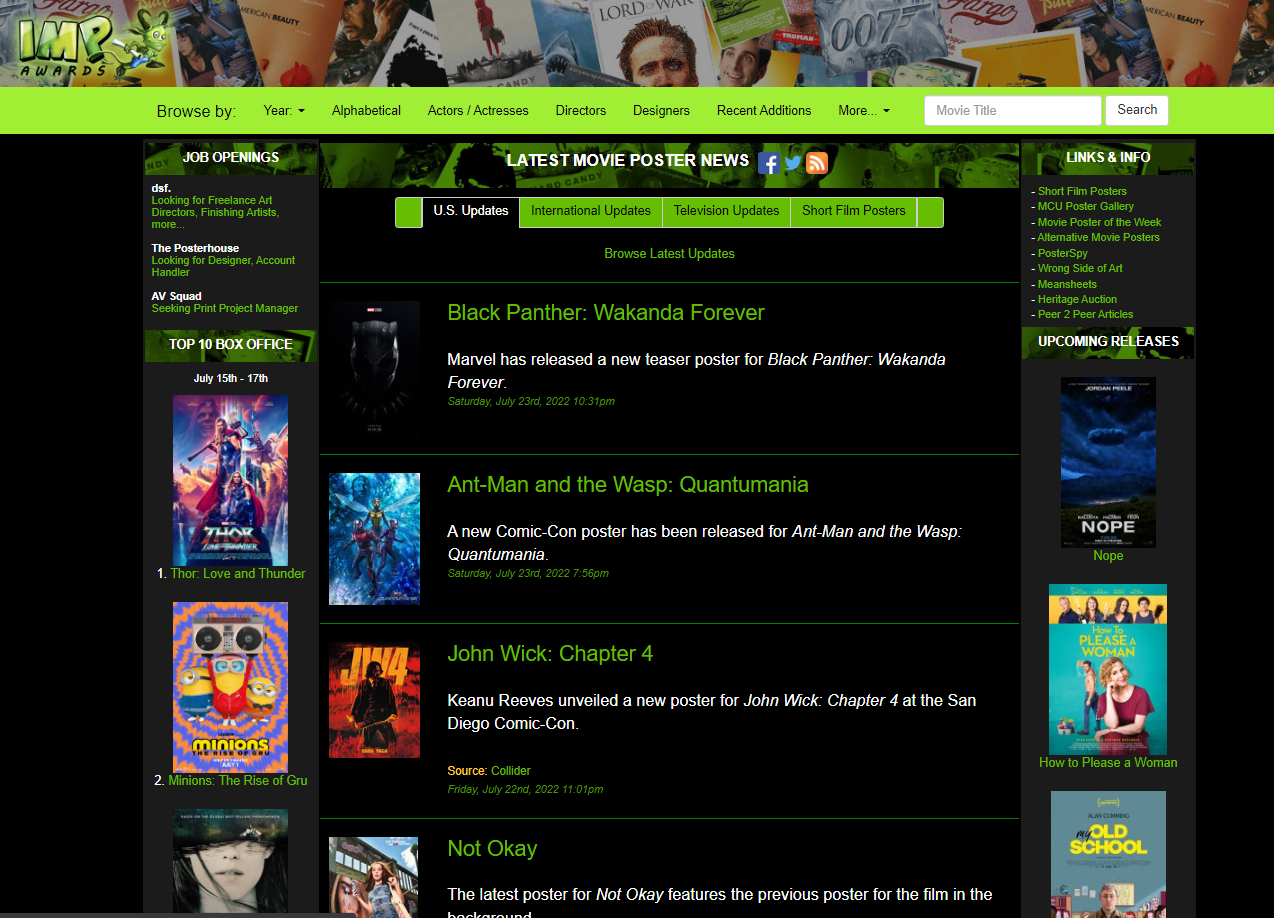Open AV Squad print project manager listing

pyautogui.click(x=225, y=309)
